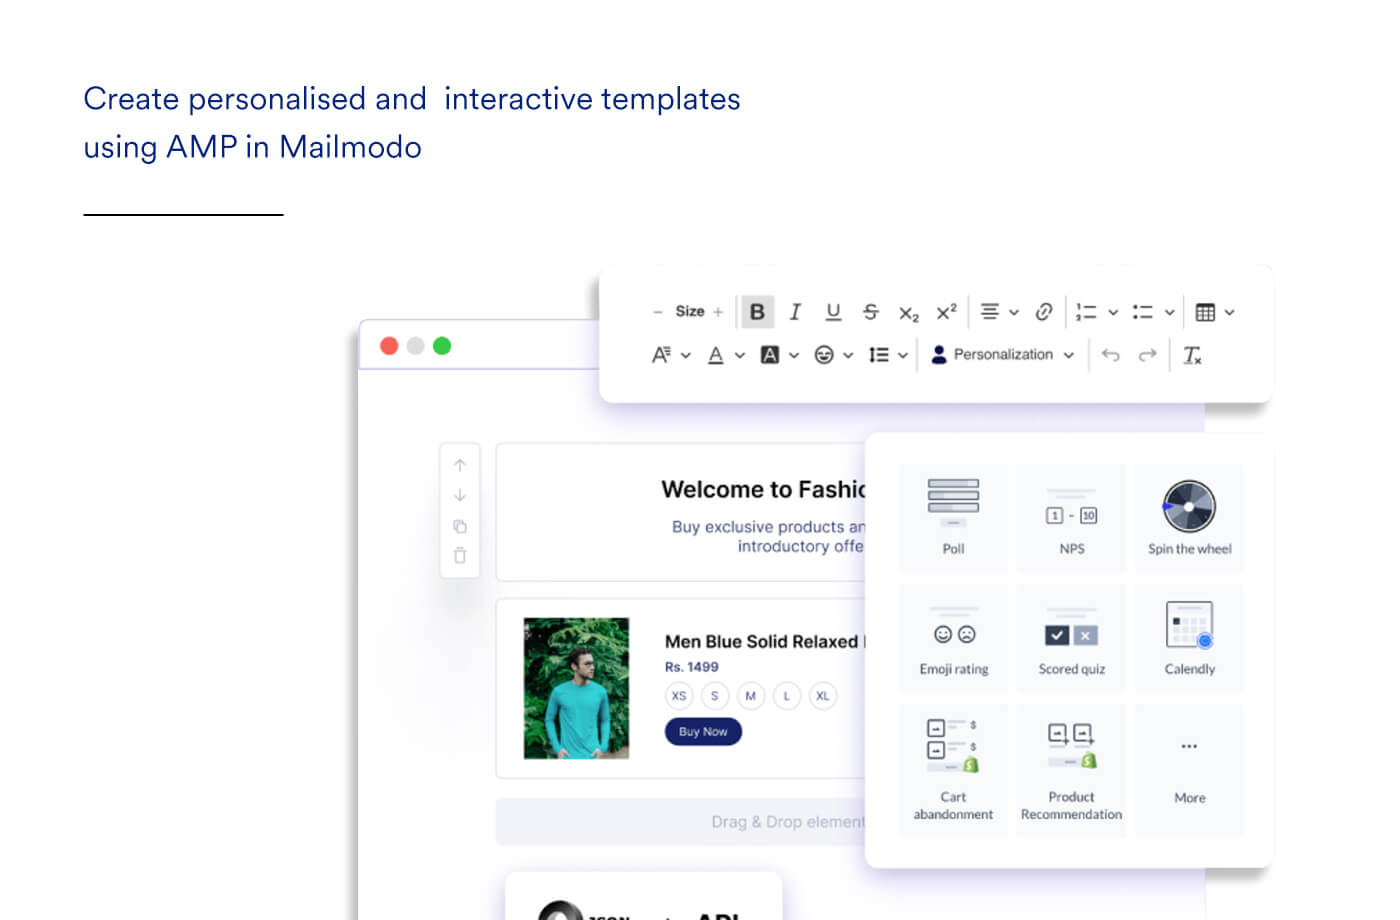Viewport: 1400px width, 920px height.
Task: Add an NPS widget
Action: (x=1071, y=517)
